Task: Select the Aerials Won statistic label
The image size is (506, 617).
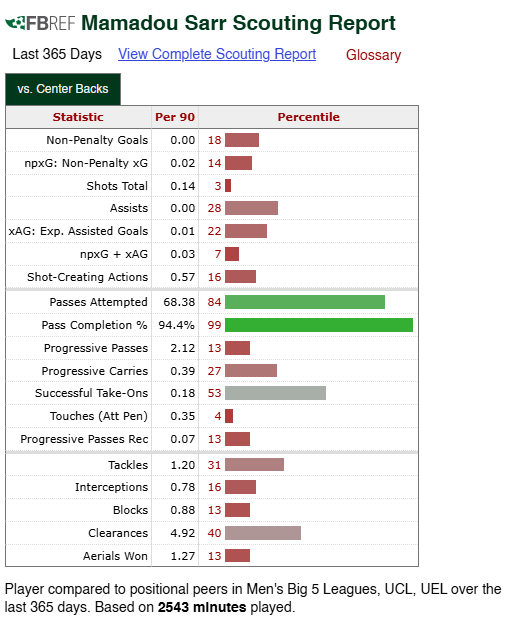Action: [x=115, y=556]
